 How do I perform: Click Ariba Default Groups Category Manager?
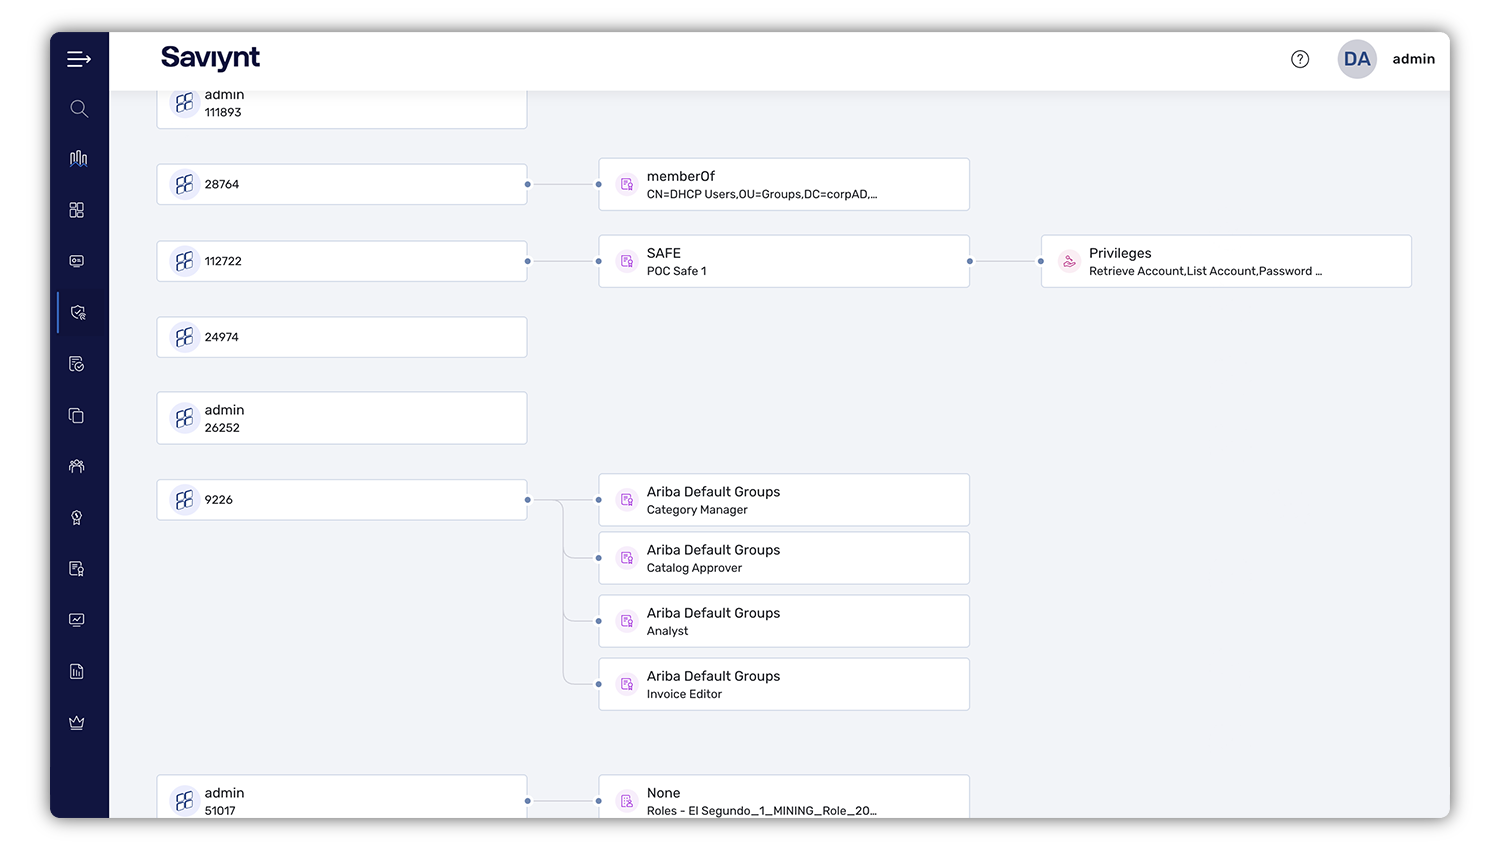[x=783, y=500]
